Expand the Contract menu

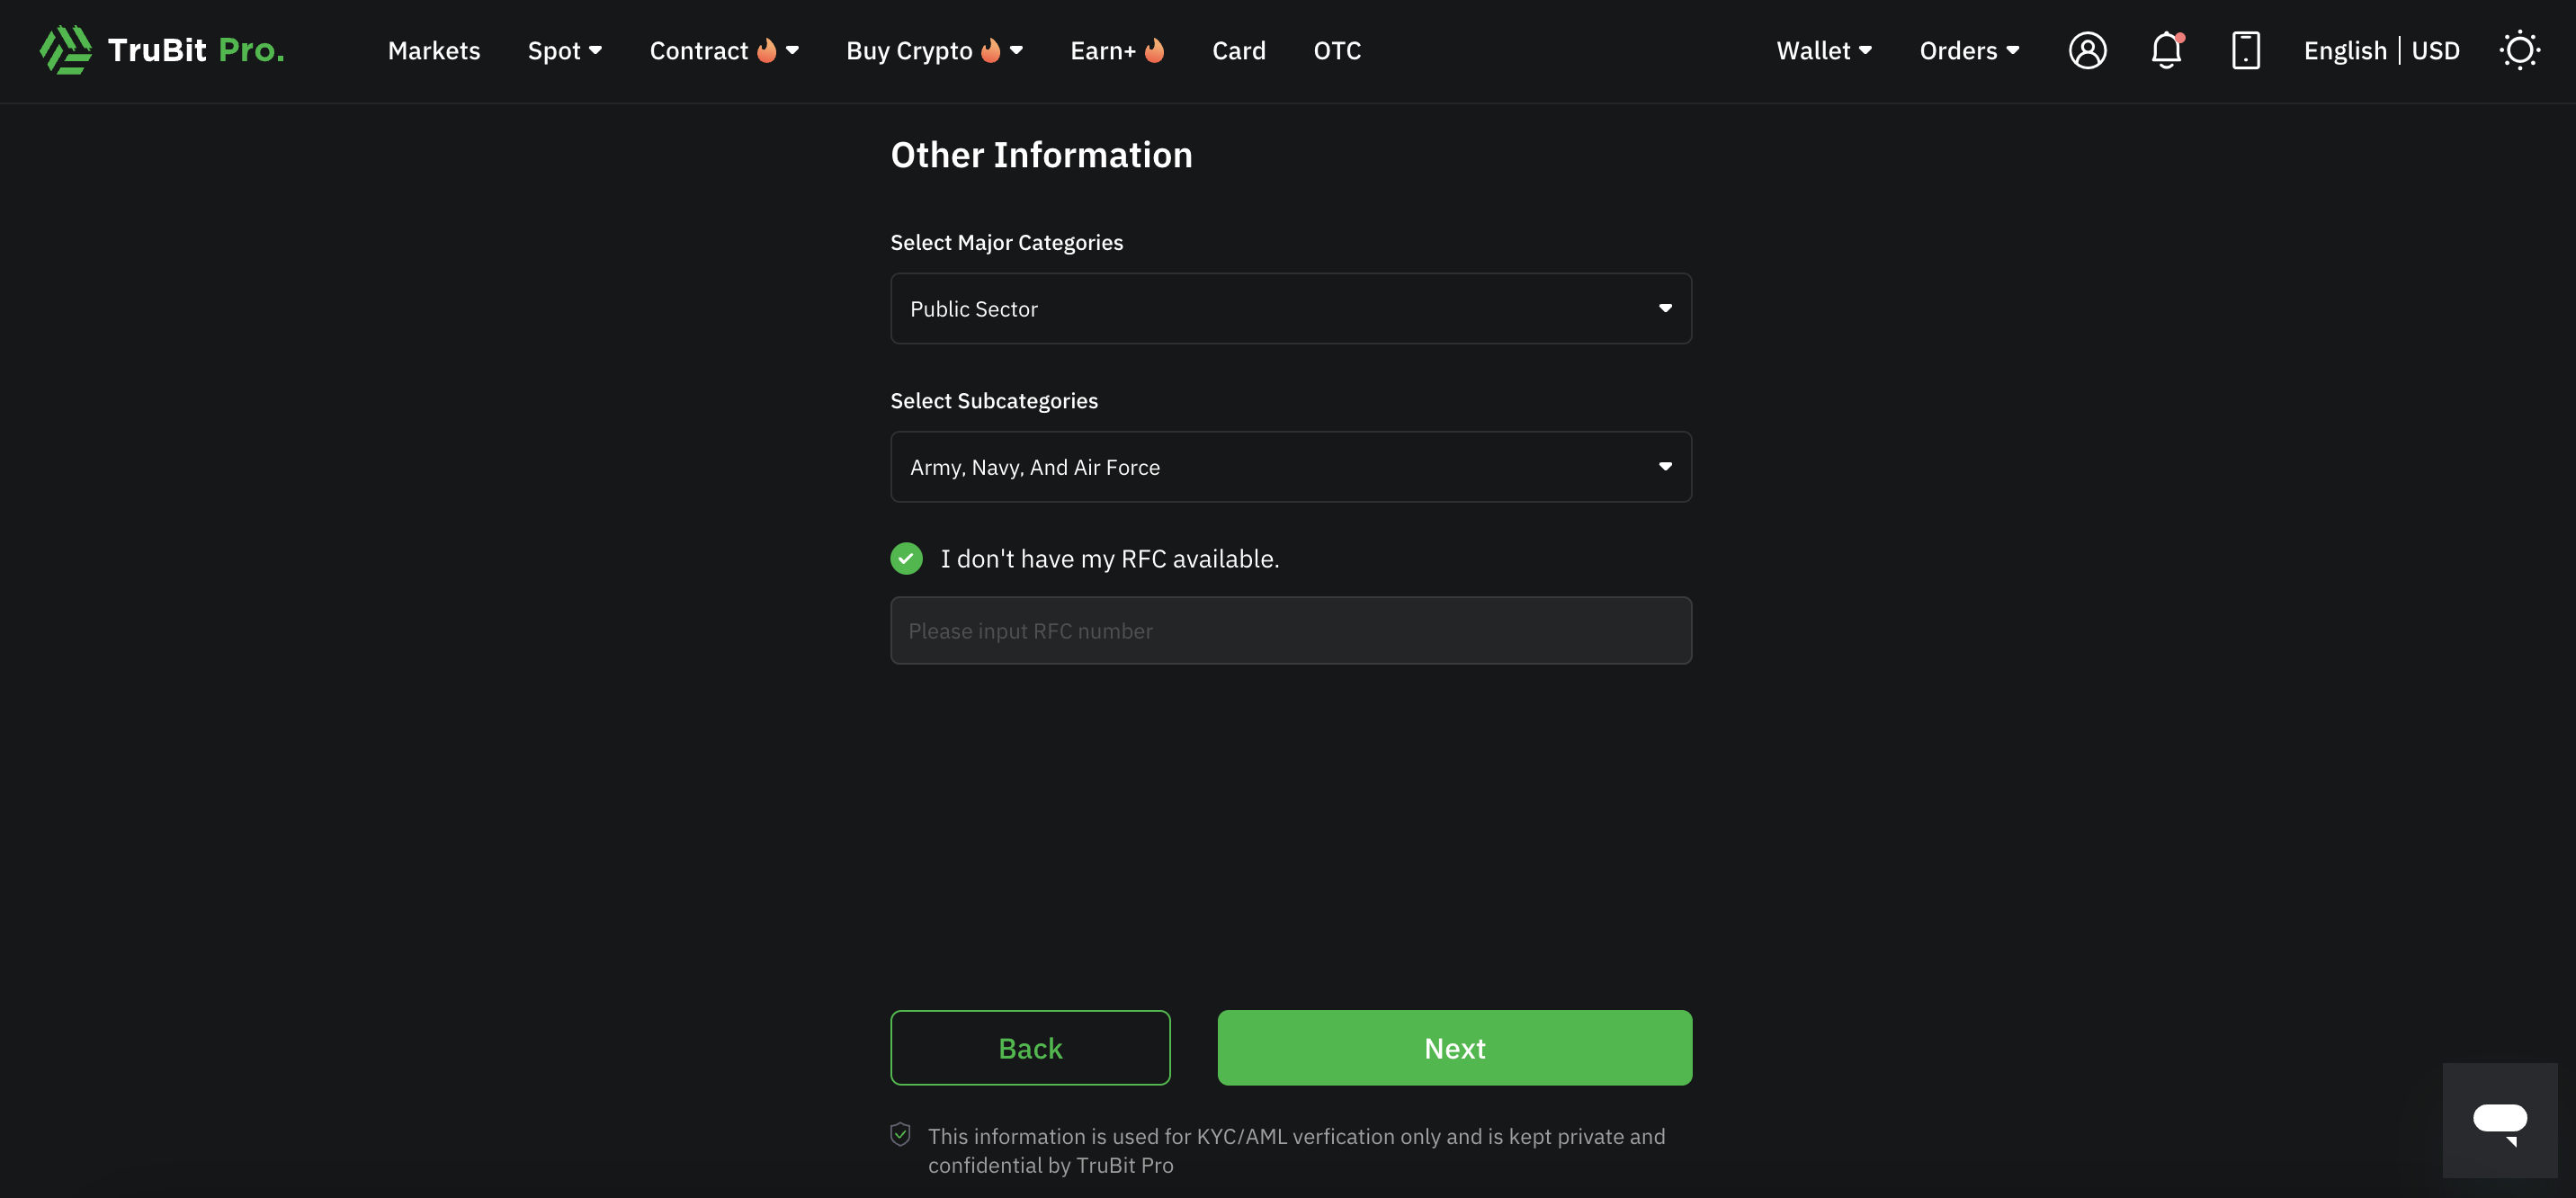click(x=723, y=50)
